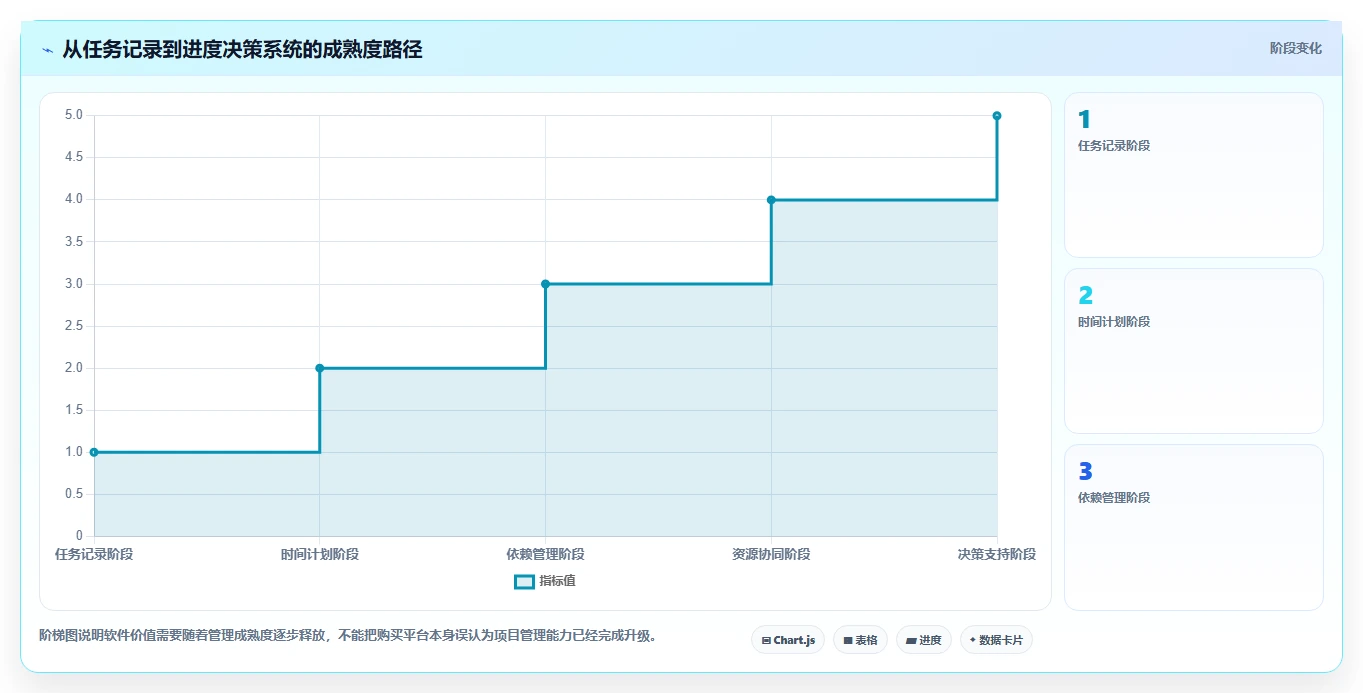Select the Chart.js tag
Screen dimensions: 1363x693
coord(788,640)
